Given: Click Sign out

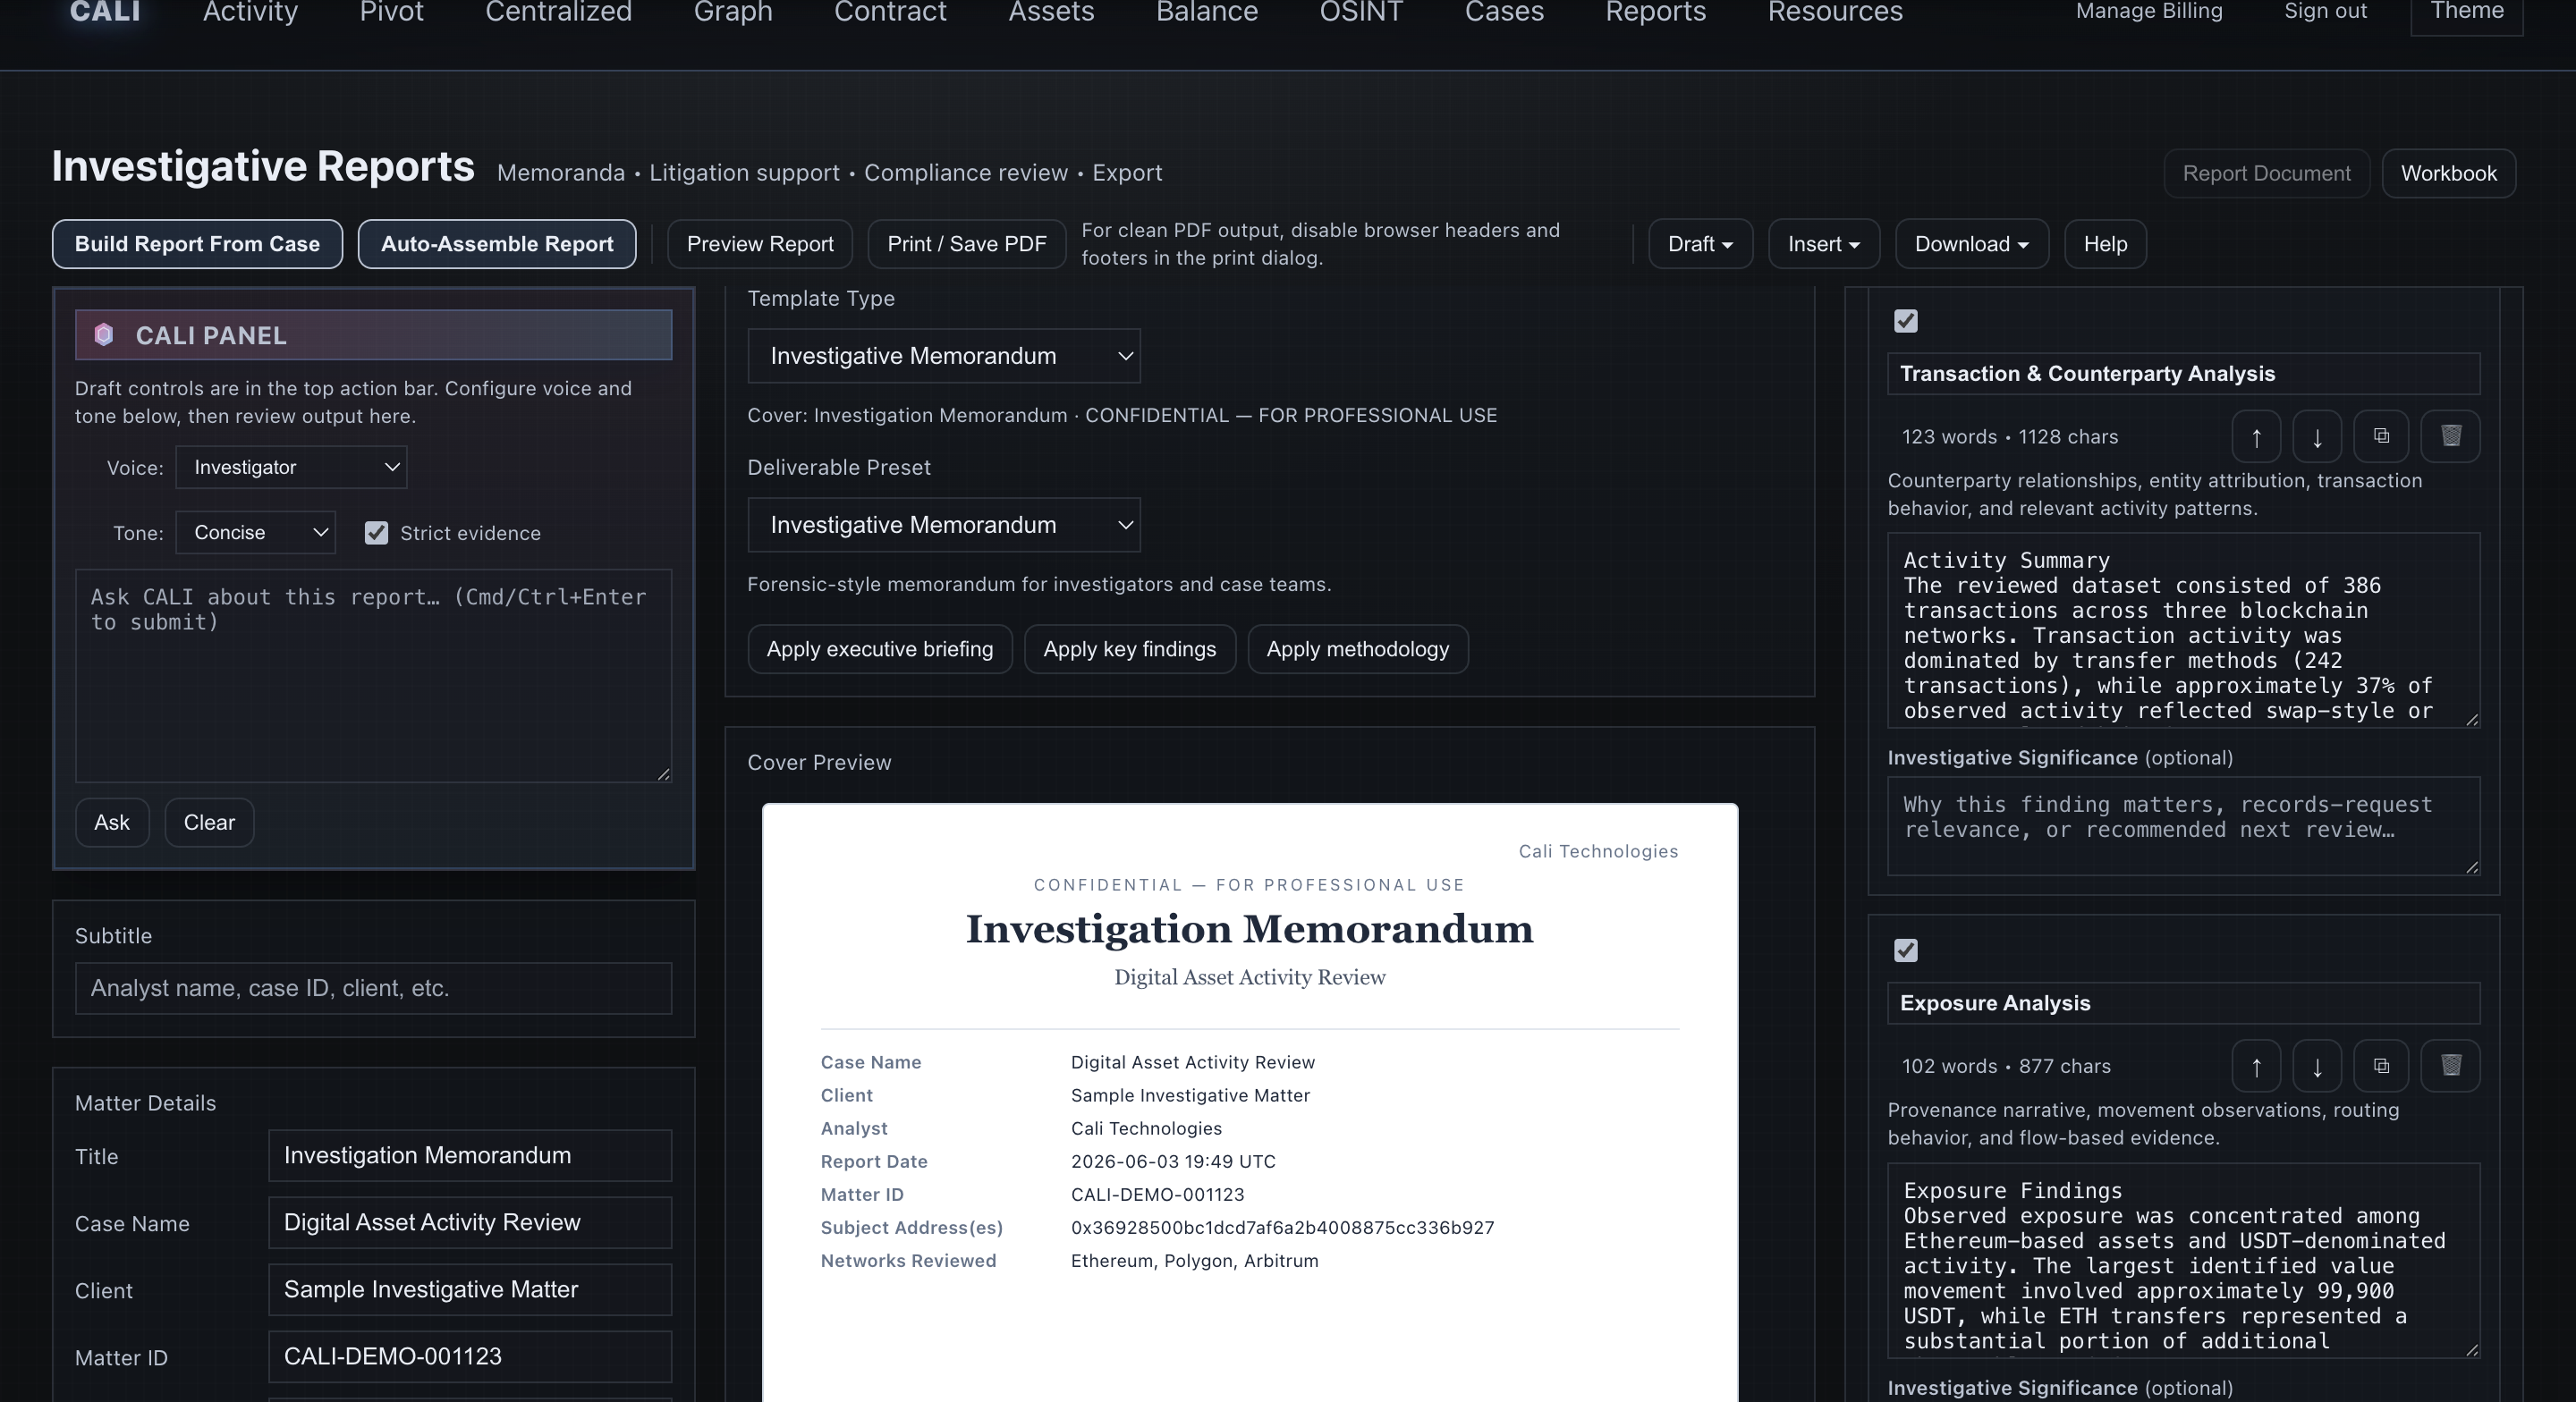Looking at the screenshot, I should pos(2325,11).
